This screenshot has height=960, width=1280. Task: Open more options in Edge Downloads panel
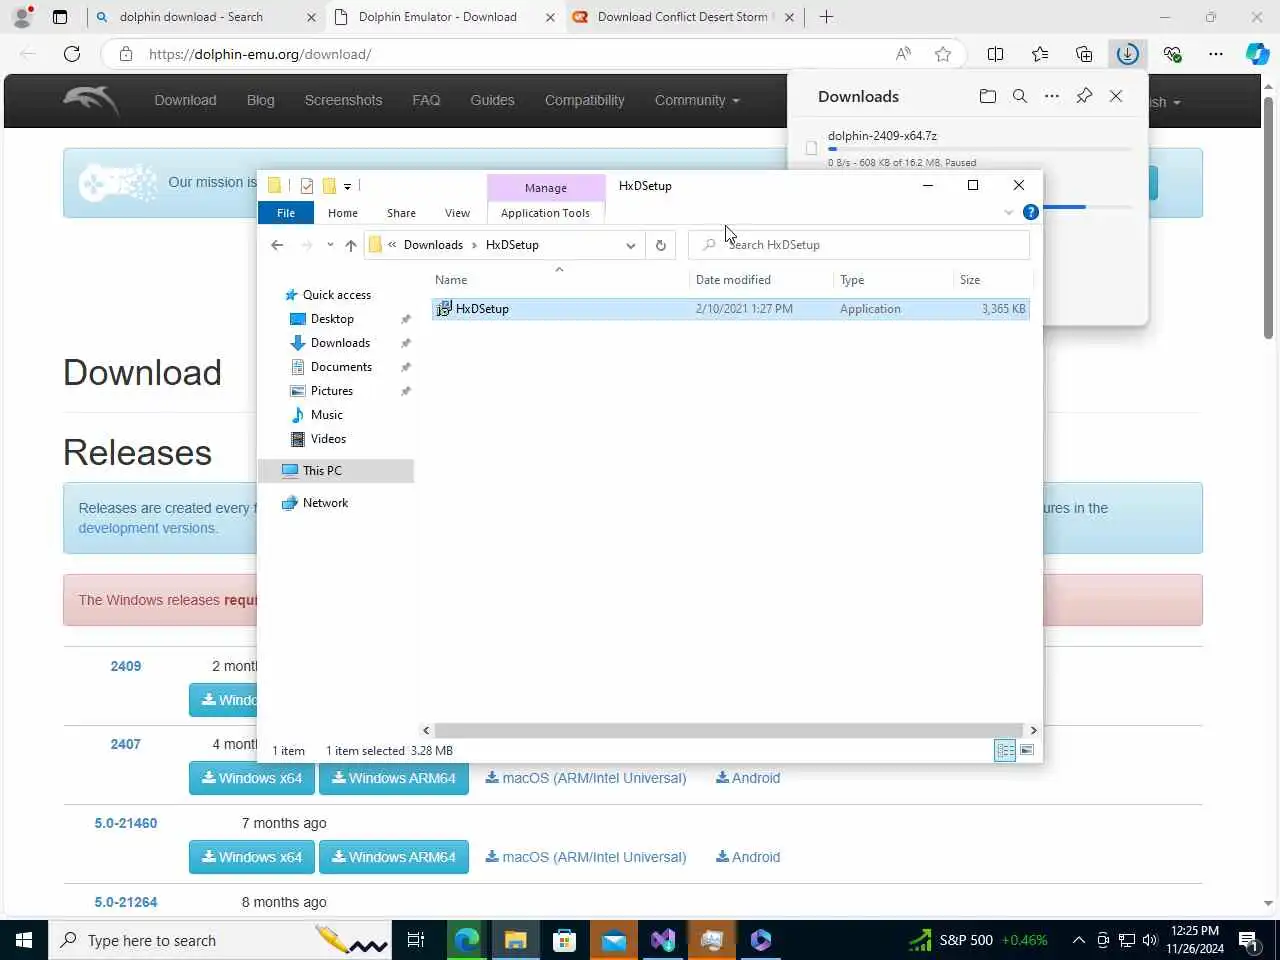(x=1052, y=96)
